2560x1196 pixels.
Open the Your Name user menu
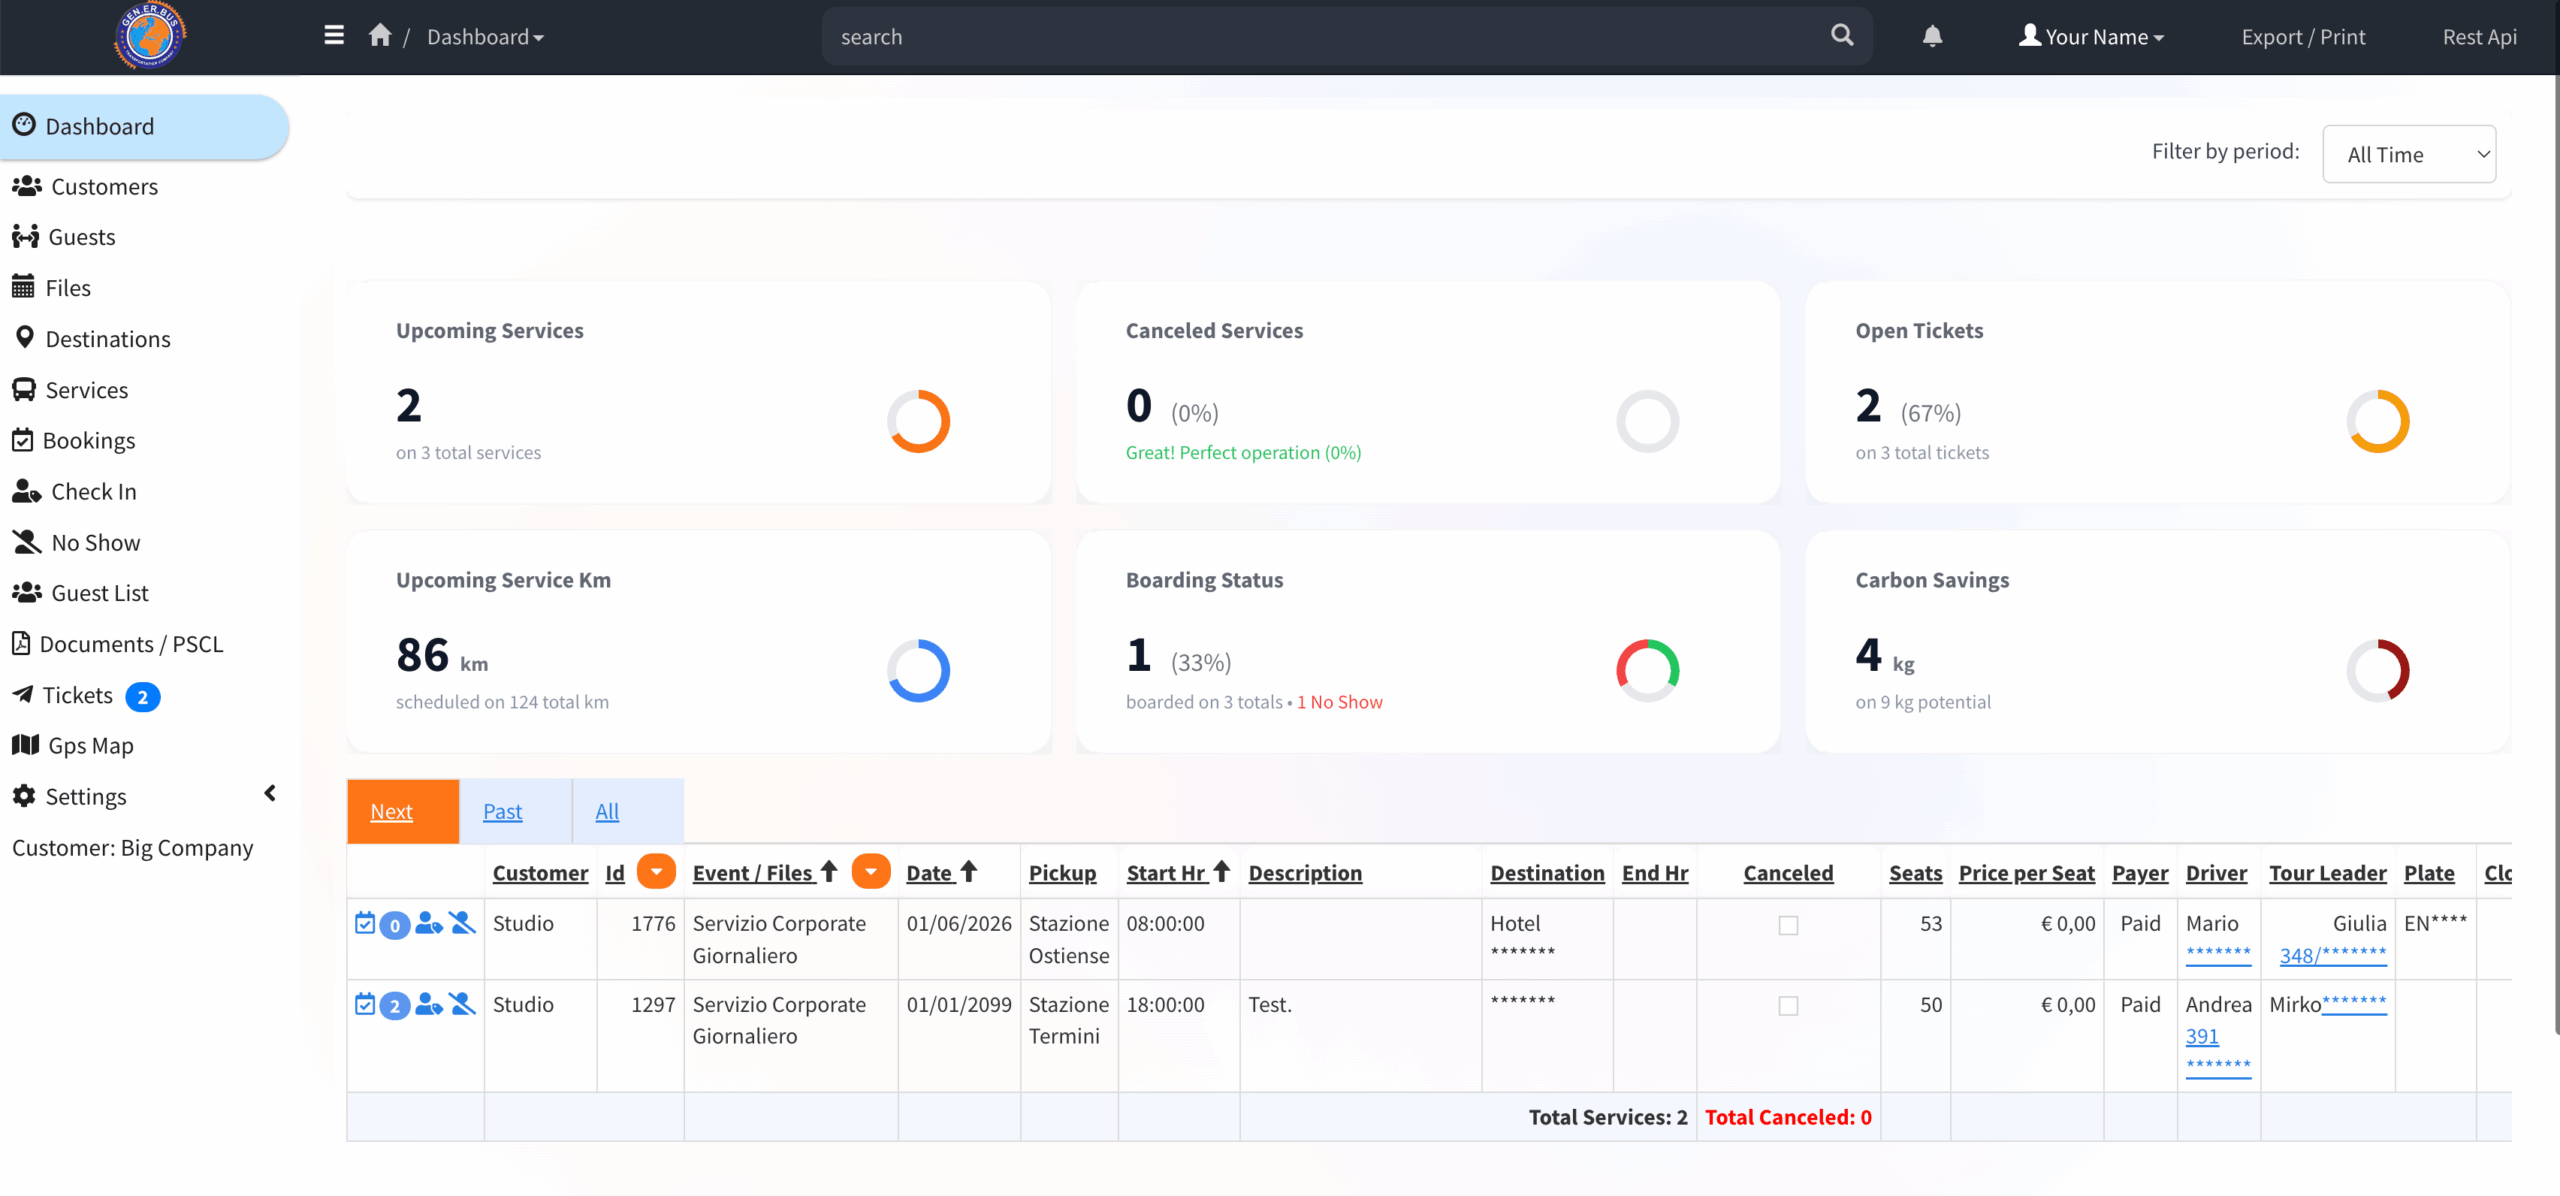2091,37
